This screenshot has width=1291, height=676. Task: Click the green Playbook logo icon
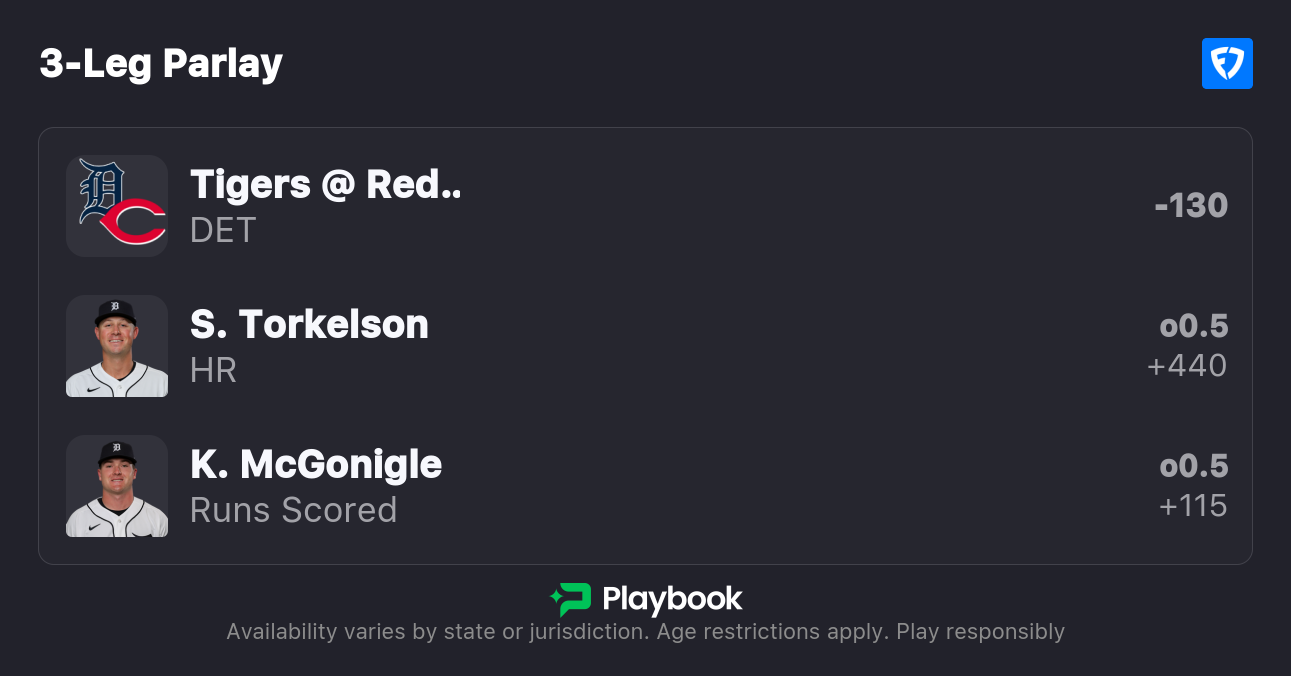571,600
